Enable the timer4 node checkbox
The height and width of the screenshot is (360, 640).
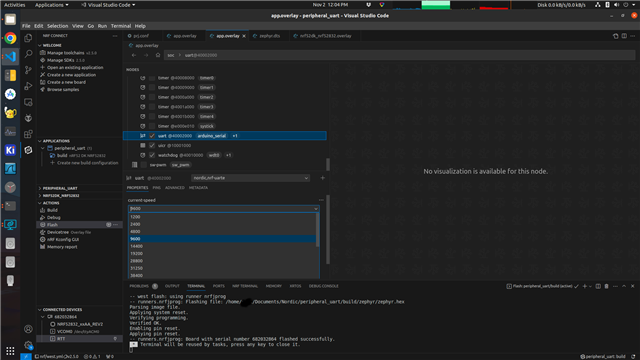[x=152, y=116]
